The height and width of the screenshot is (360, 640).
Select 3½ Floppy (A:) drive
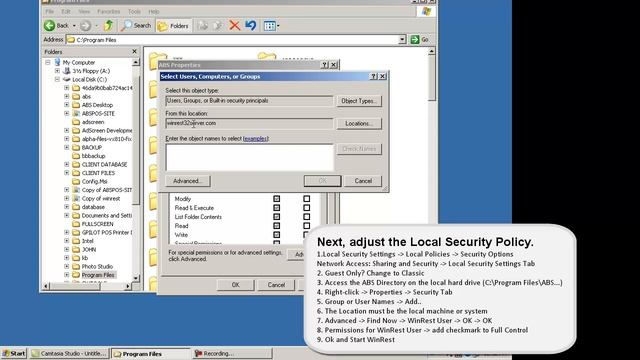tap(91, 71)
